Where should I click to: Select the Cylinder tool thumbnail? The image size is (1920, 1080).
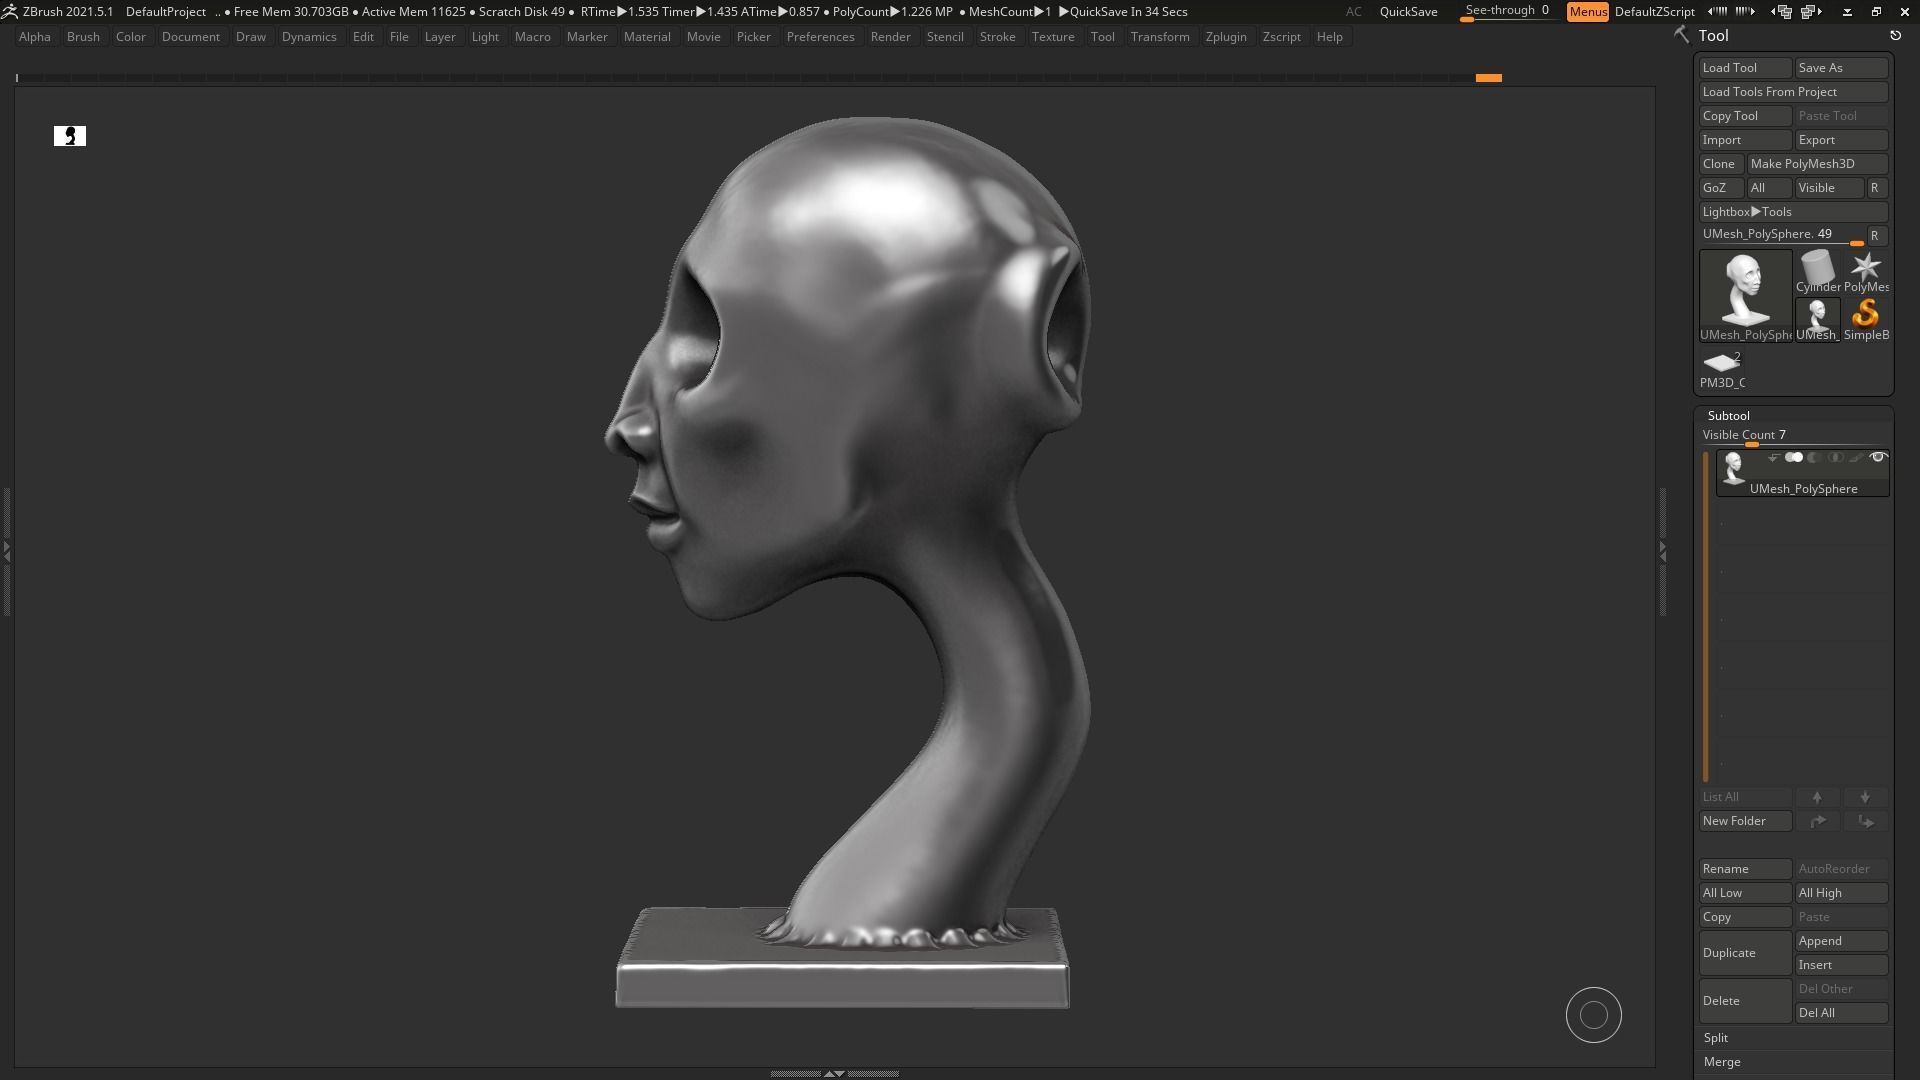[x=1817, y=271]
